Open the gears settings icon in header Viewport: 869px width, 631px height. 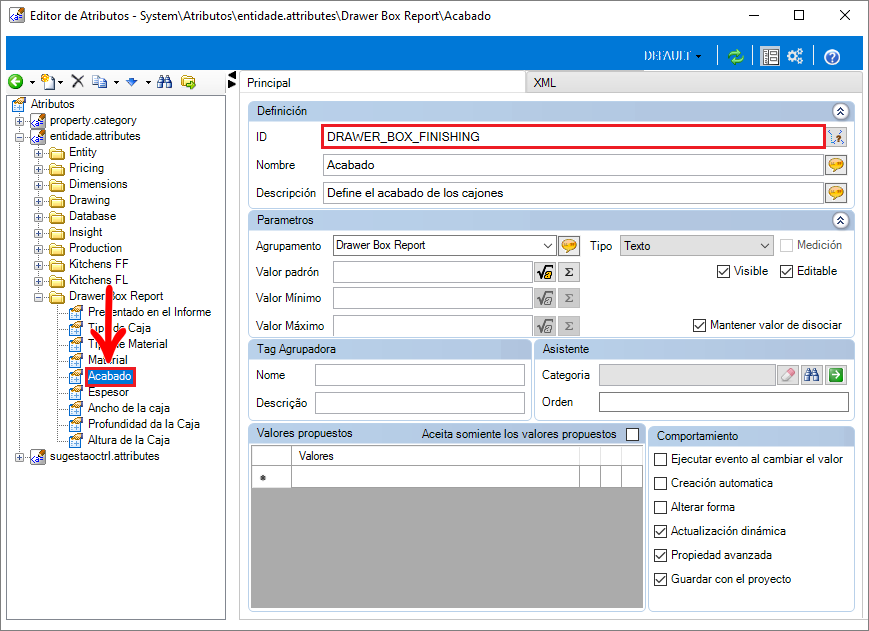795,56
